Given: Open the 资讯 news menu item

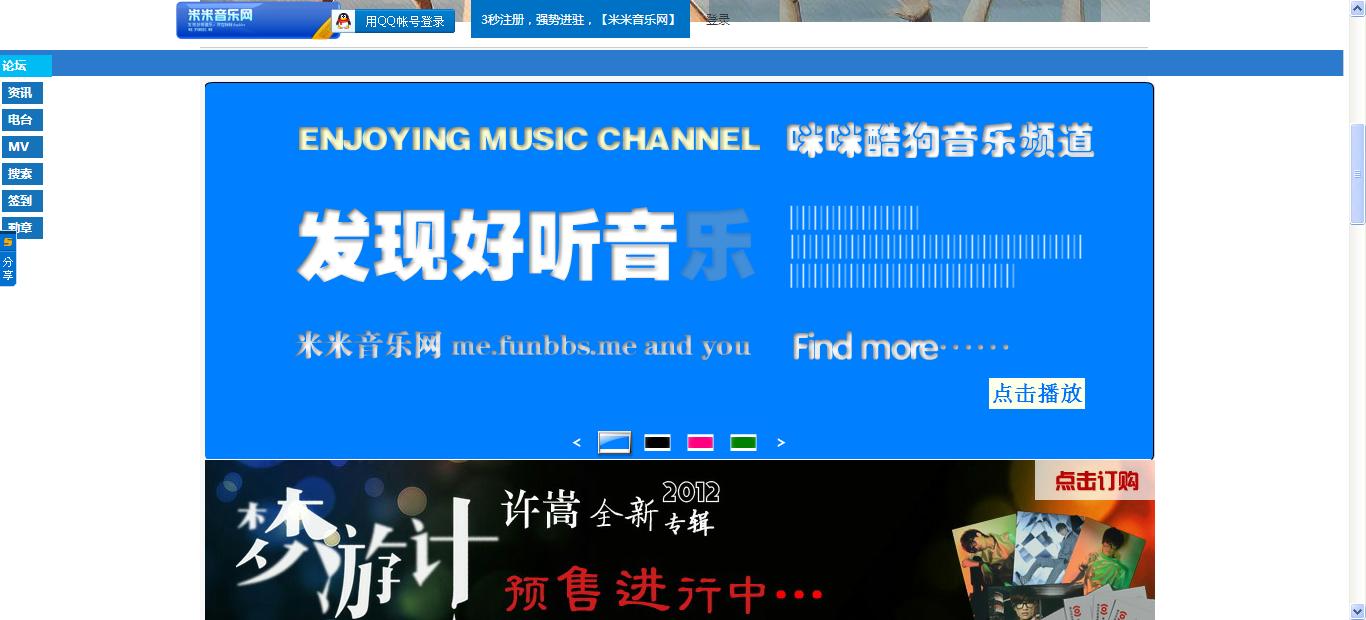Looking at the screenshot, I should [x=22, y=93].
